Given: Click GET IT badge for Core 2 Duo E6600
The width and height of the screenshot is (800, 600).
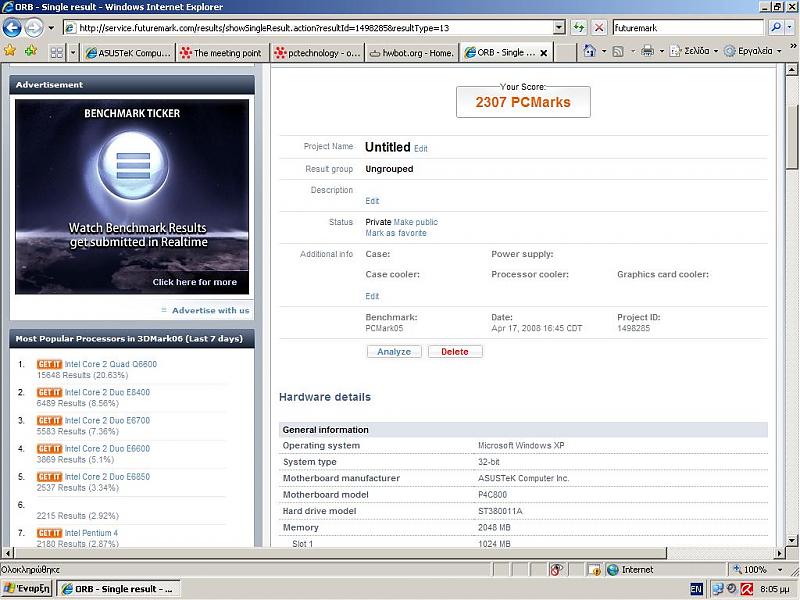Looking at the screenshot, I should click(x=49, y=448).
